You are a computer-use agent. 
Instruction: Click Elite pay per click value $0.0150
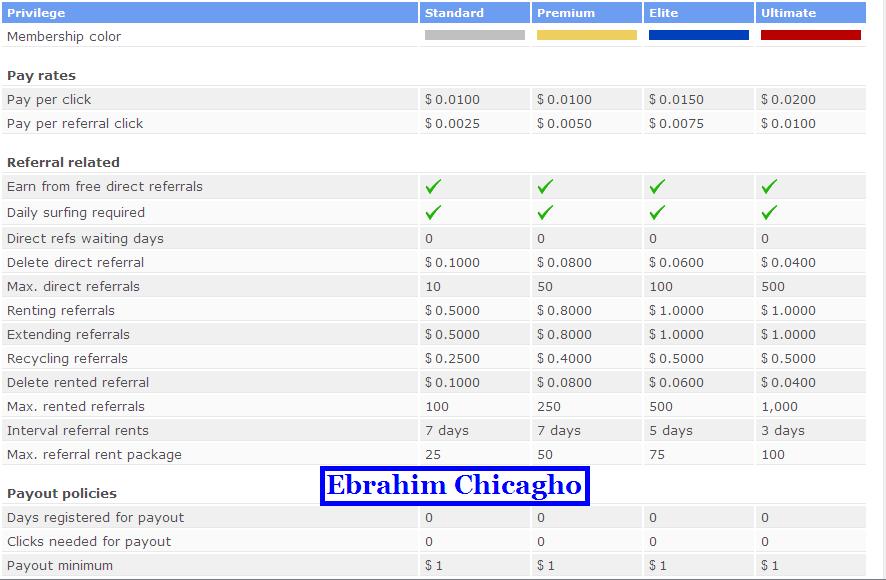click(x=676, y=100)
